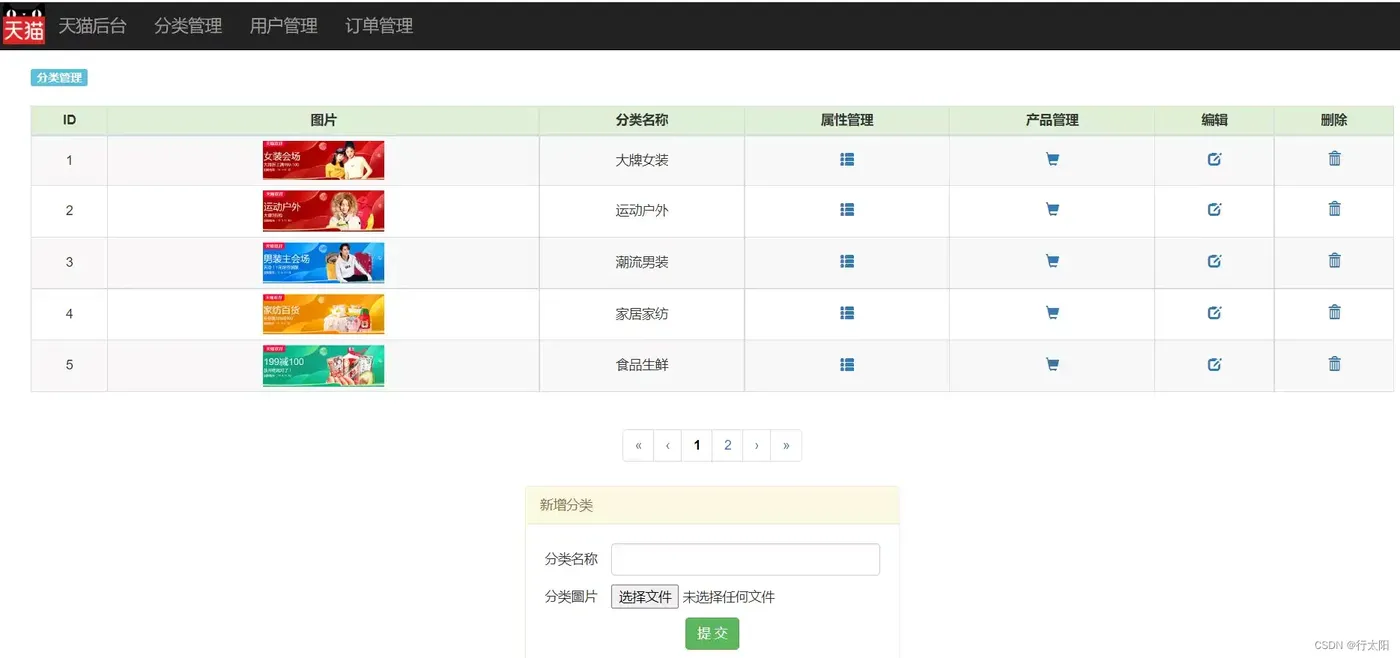Click the 未选择任何文件 file status text
Screen dimensions: 1400x658
[x=729, y=597]
